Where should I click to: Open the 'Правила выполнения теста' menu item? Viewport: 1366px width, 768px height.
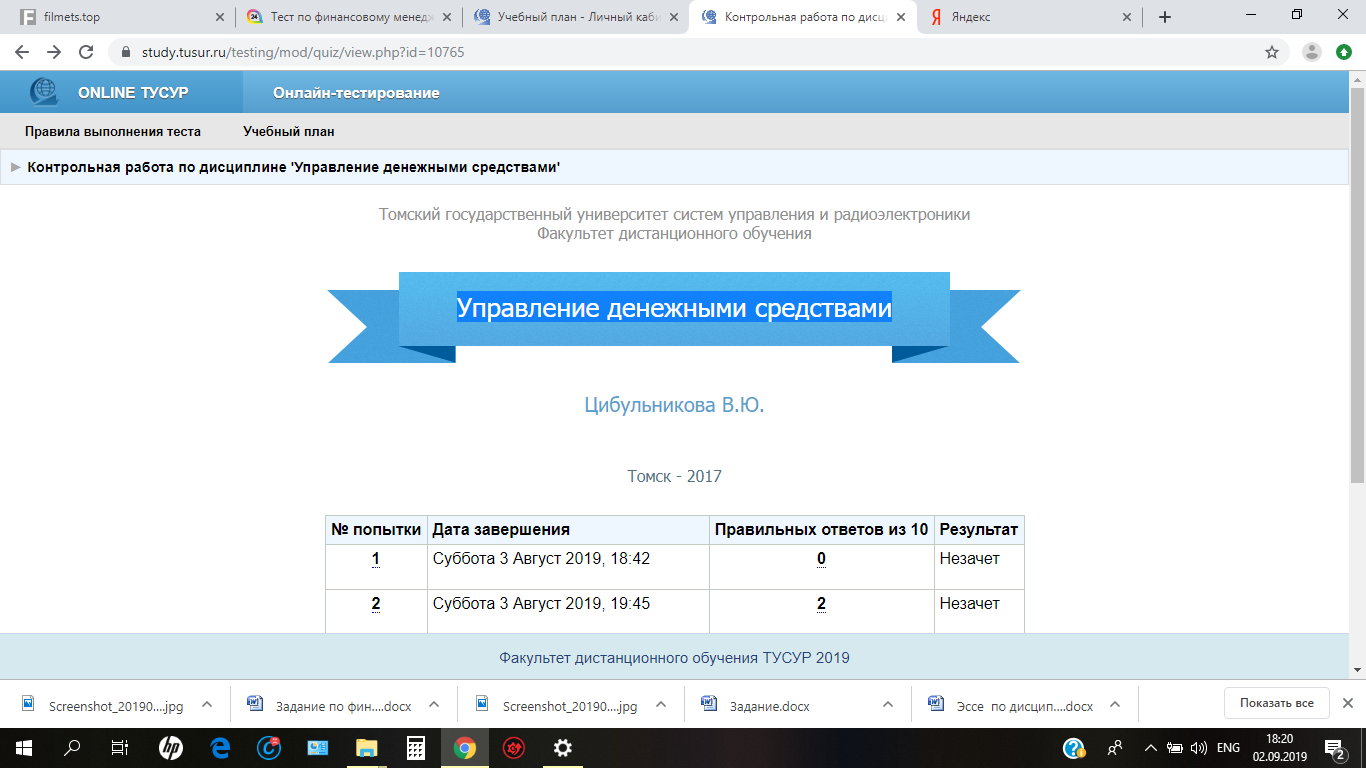pos(113,131)
